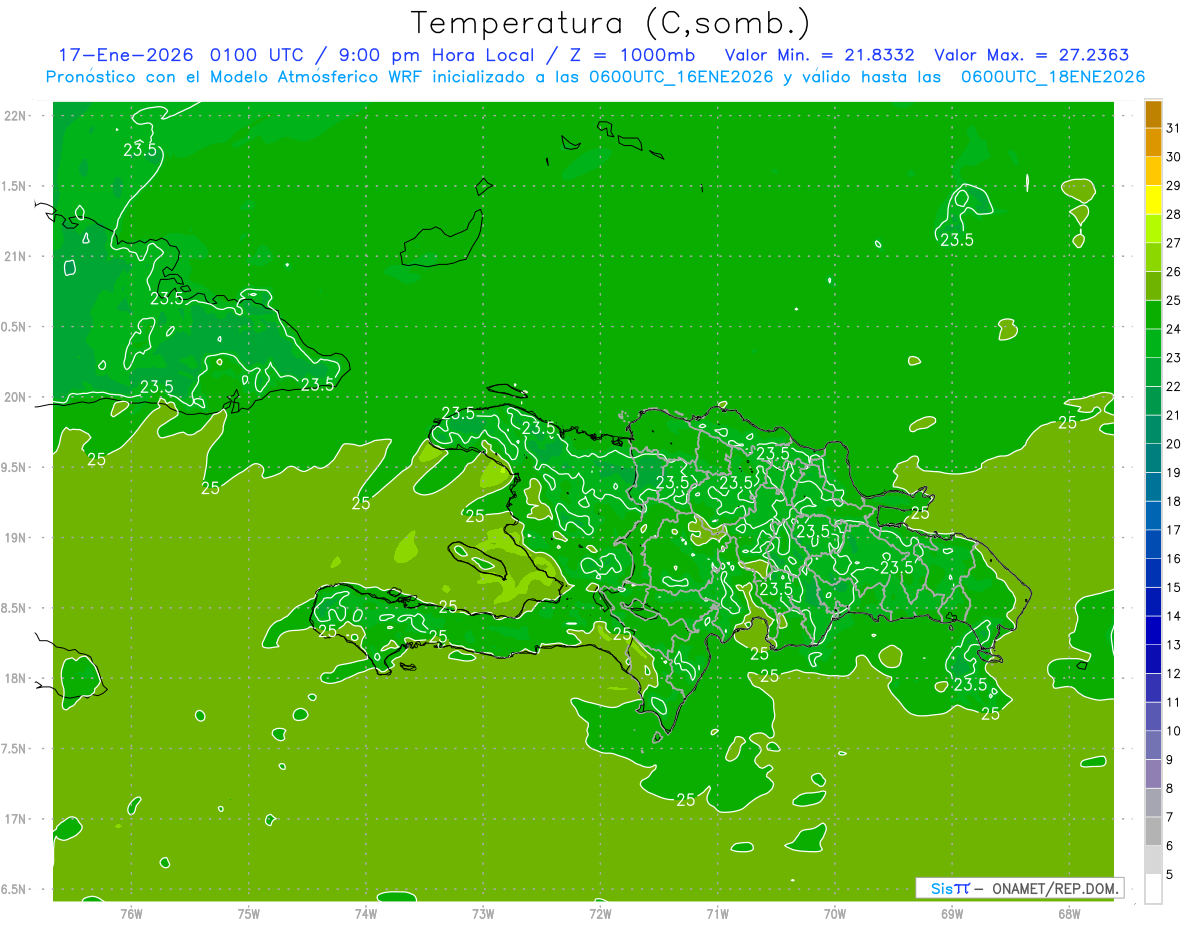Select the date text "17-Ene-2026"
The width and height of the screenshot is (1200, 927).
click(x=126, y=55)
